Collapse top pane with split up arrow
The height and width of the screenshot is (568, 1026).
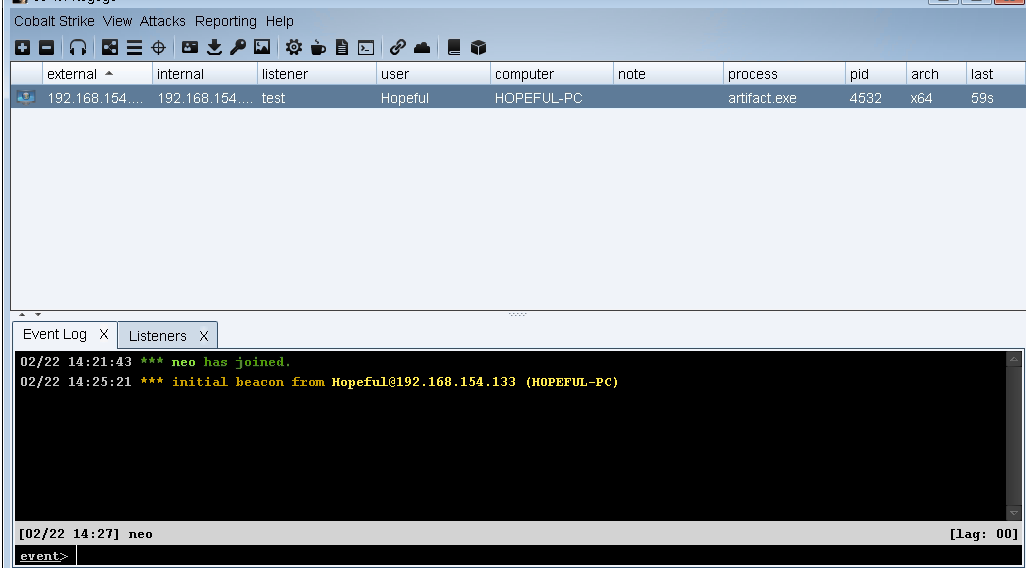click(22, 315)
